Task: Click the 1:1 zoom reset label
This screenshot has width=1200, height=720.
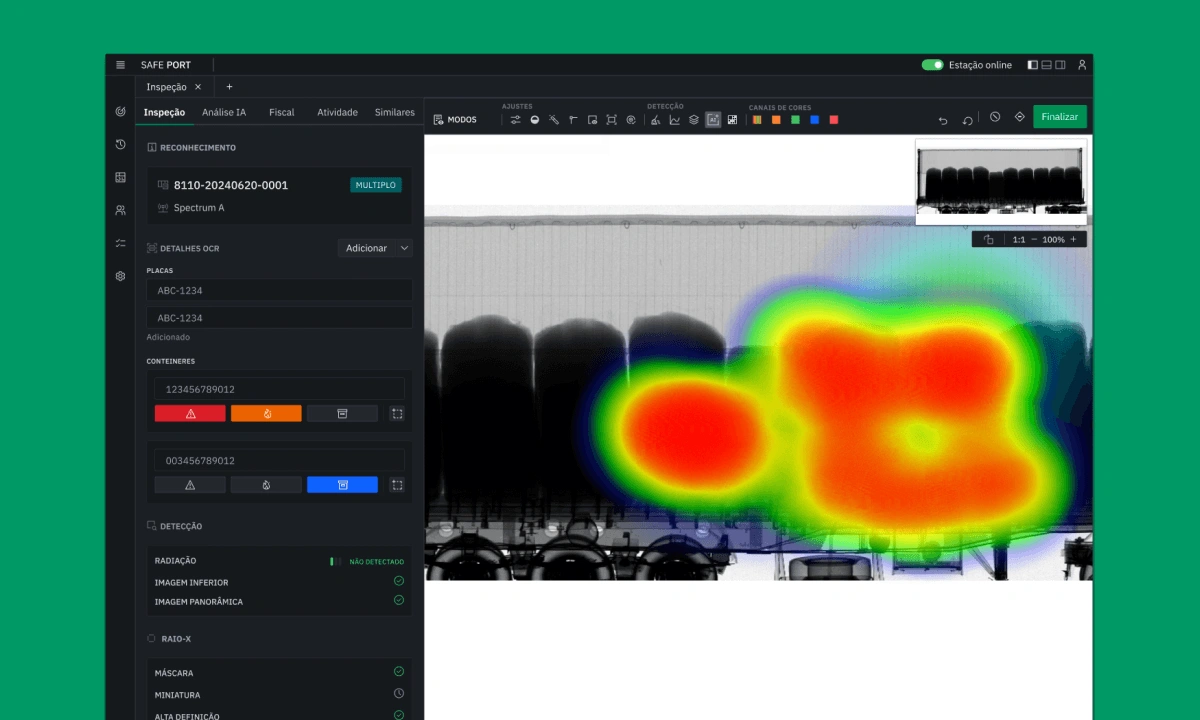Action: [1019, 240]
